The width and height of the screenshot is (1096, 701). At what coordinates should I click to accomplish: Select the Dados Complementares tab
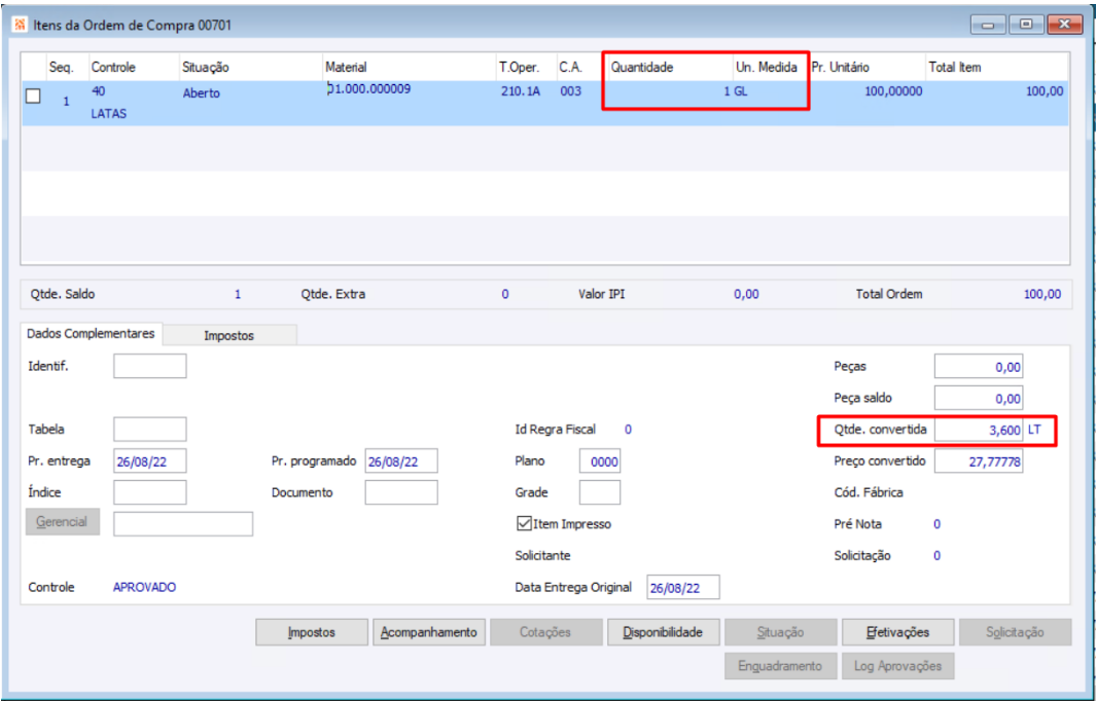click(91, 333)
